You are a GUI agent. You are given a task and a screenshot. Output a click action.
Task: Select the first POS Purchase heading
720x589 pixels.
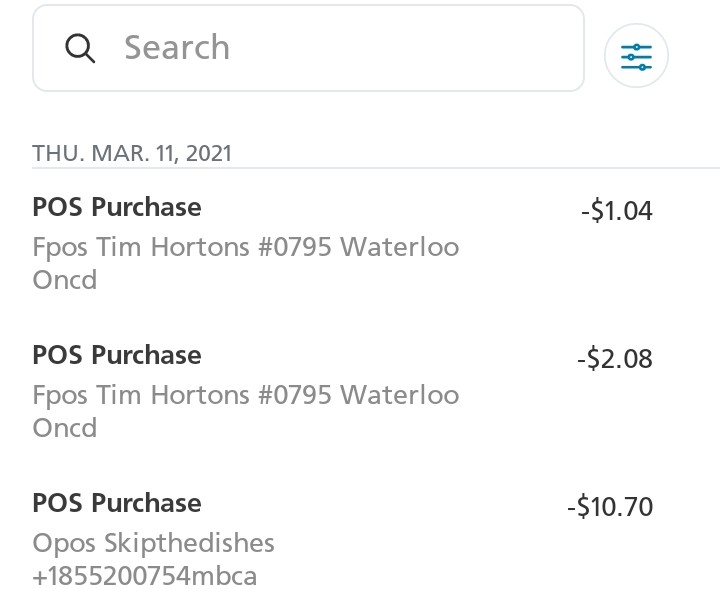[117, 207]
